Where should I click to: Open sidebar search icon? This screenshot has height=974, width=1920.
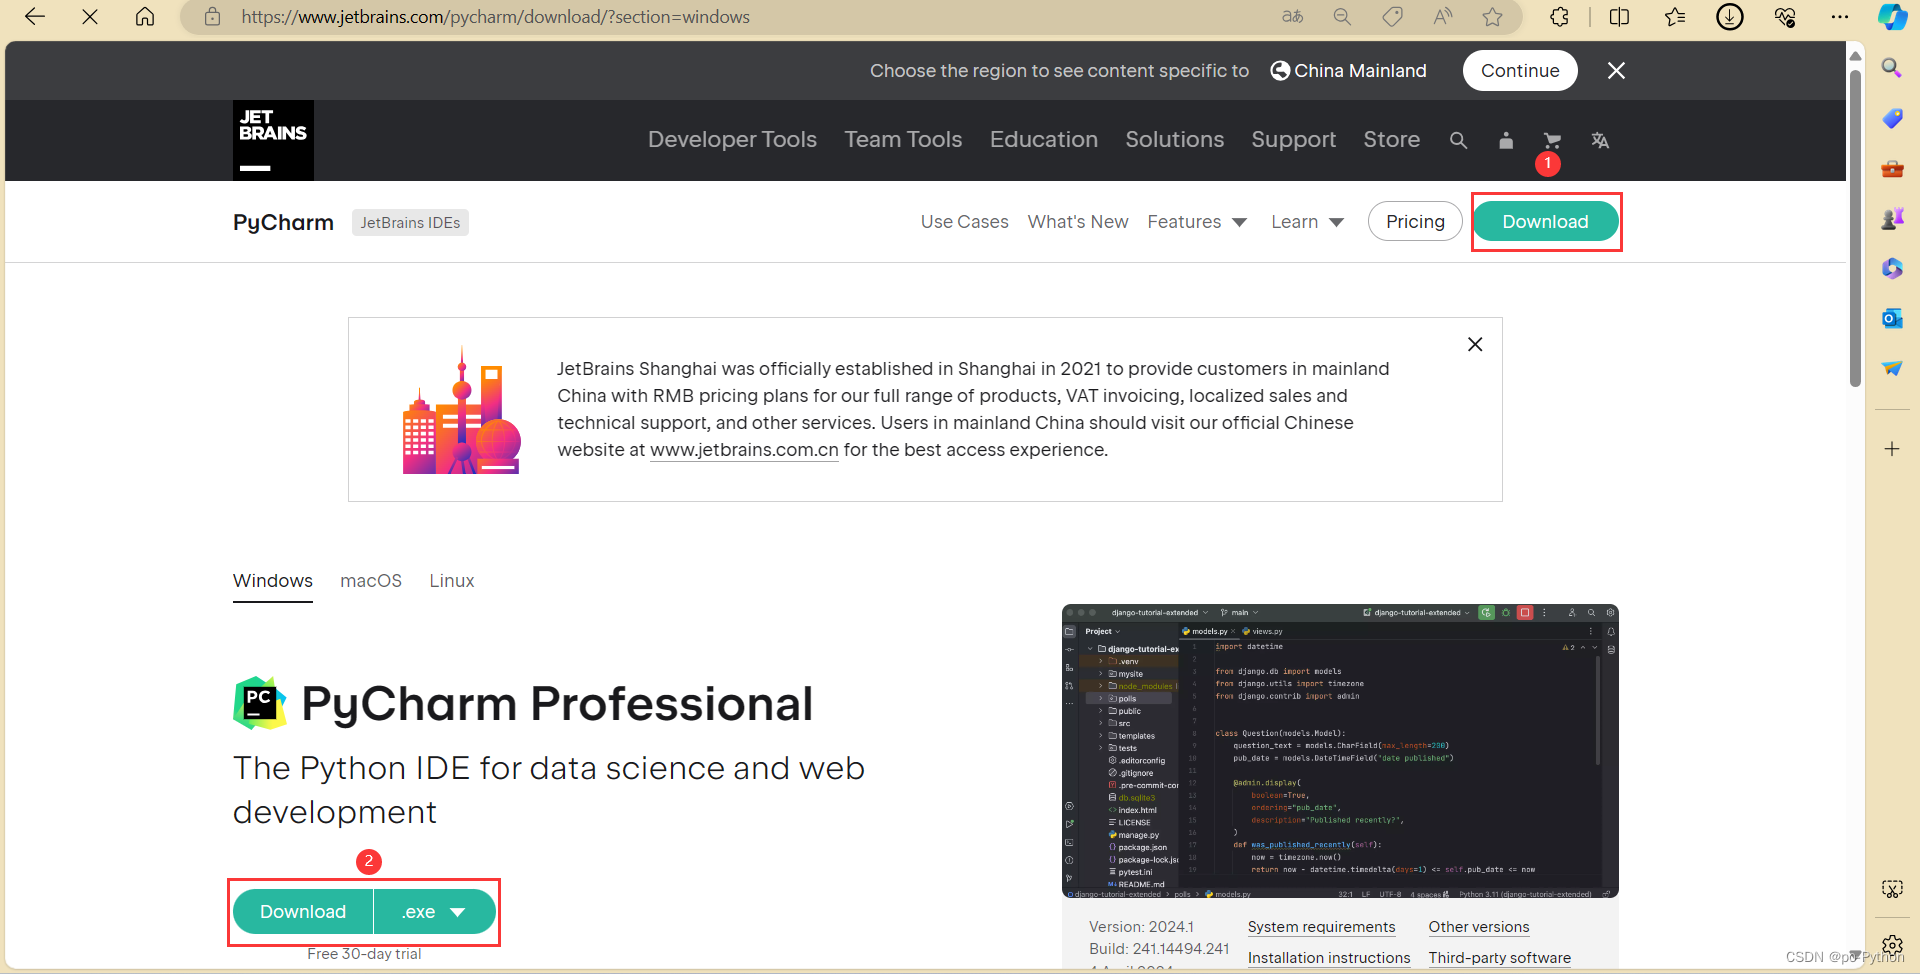[x=1892, y=68]
